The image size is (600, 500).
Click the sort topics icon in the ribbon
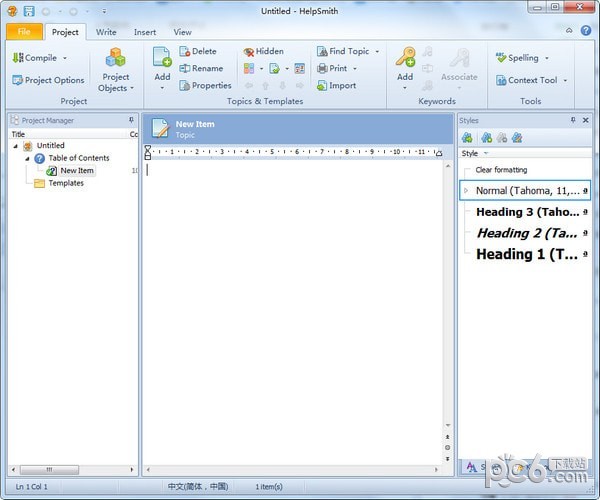300,68
